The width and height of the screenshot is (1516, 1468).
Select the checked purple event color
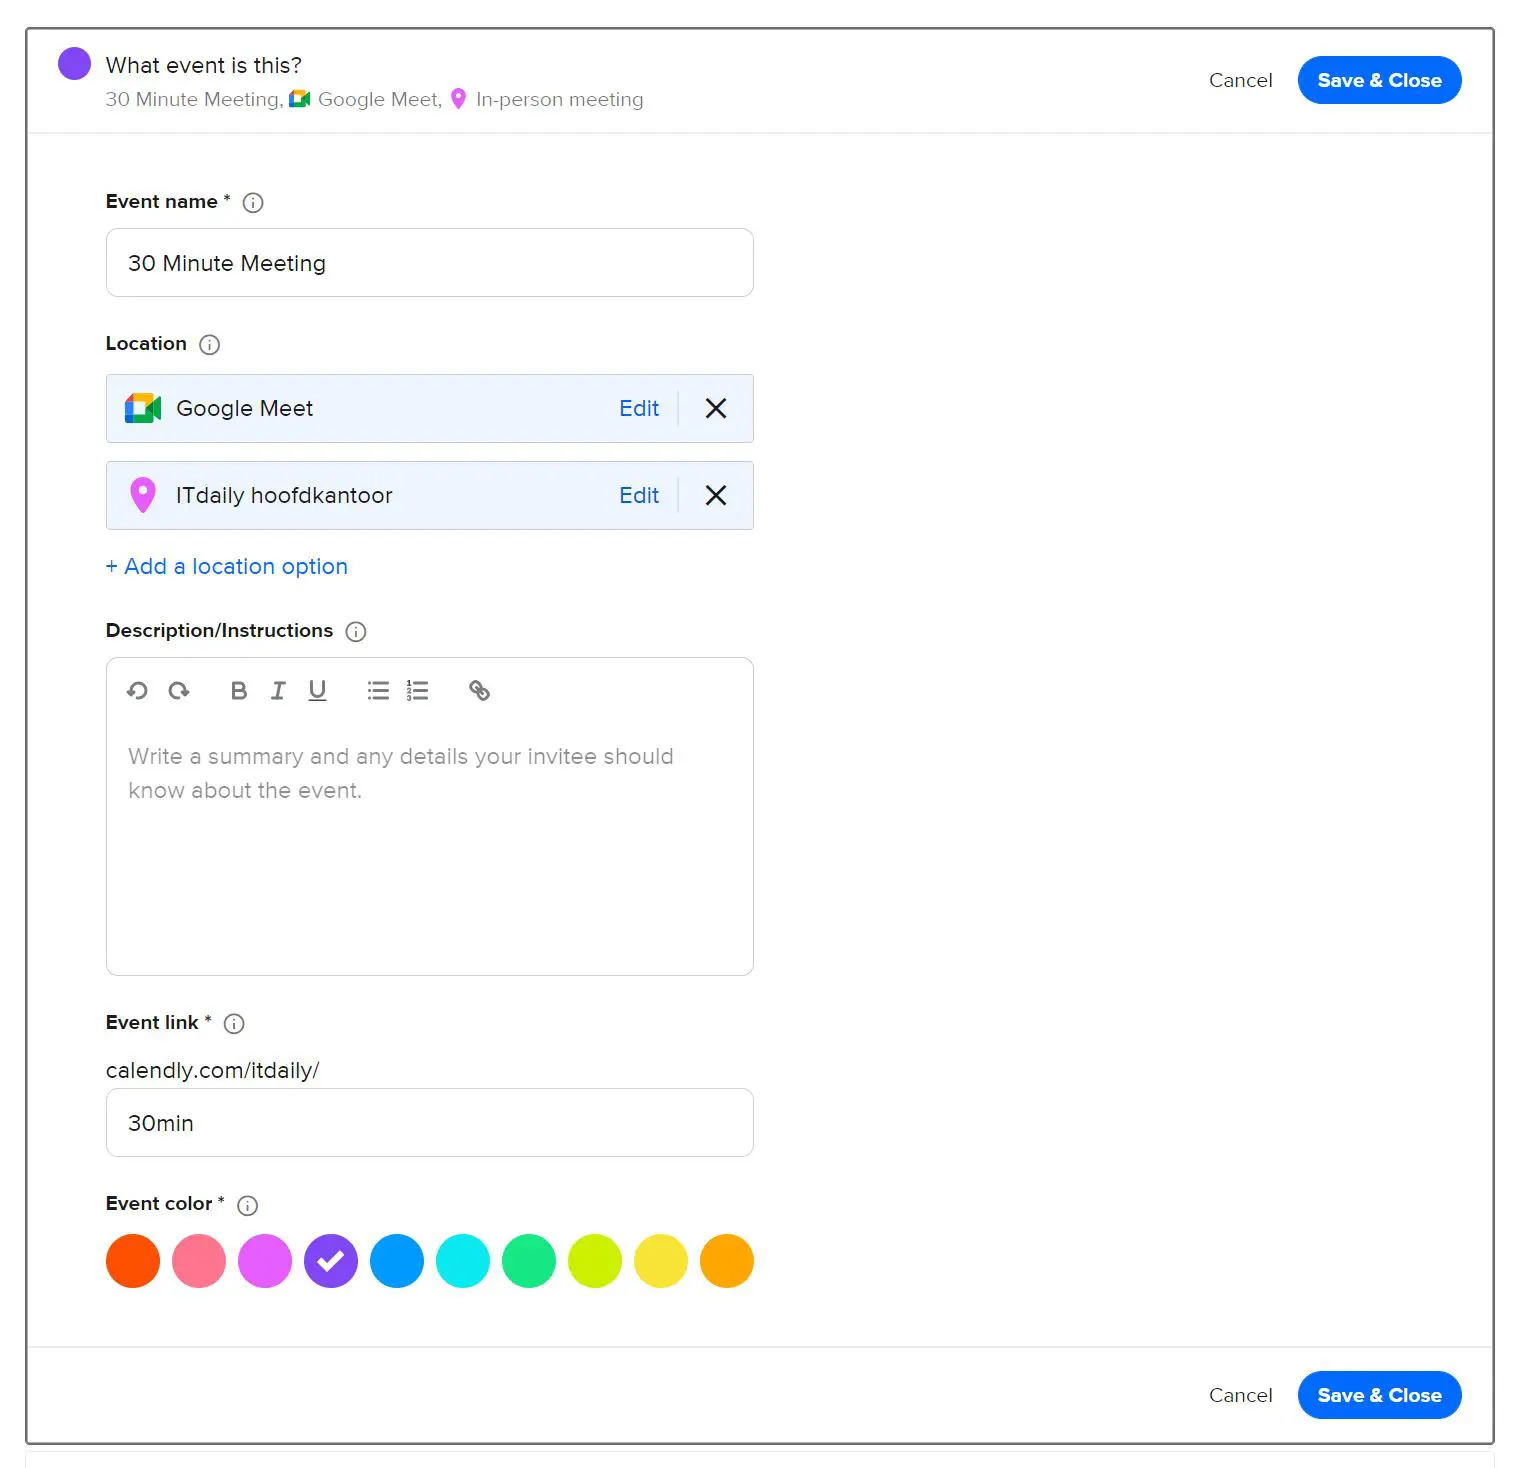click(331, 1261)
